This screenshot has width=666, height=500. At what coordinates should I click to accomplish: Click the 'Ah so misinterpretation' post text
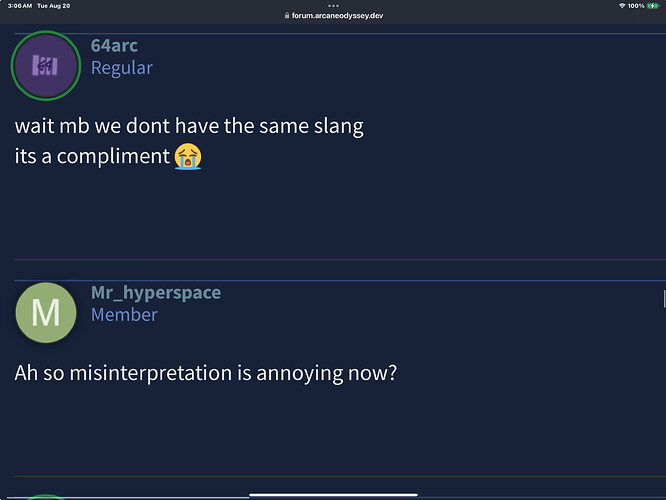(206, 373)
